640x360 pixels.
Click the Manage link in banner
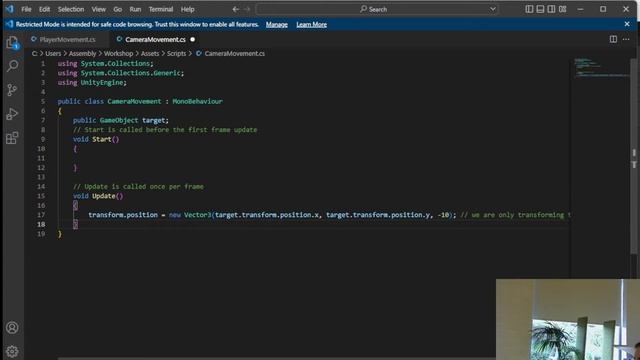coord(277,24)
